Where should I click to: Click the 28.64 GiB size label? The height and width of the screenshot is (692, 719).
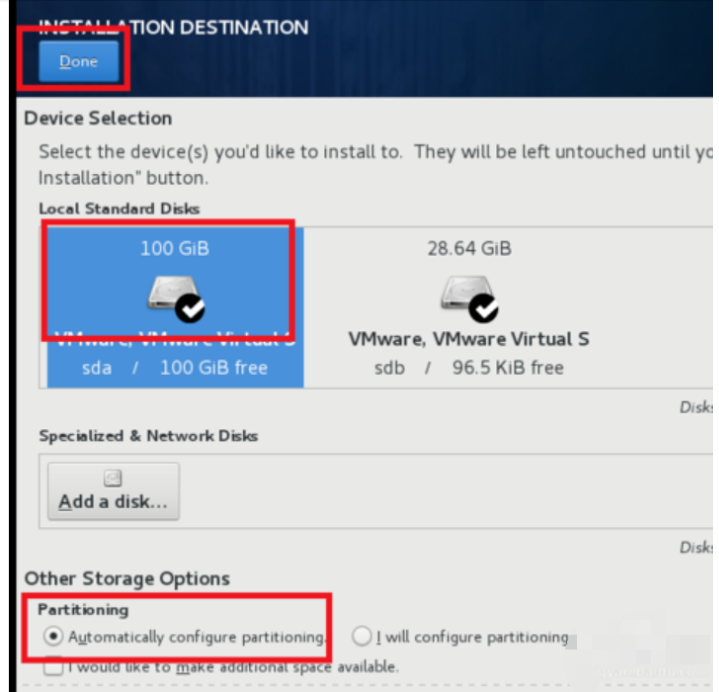click(x=469, y=248)
